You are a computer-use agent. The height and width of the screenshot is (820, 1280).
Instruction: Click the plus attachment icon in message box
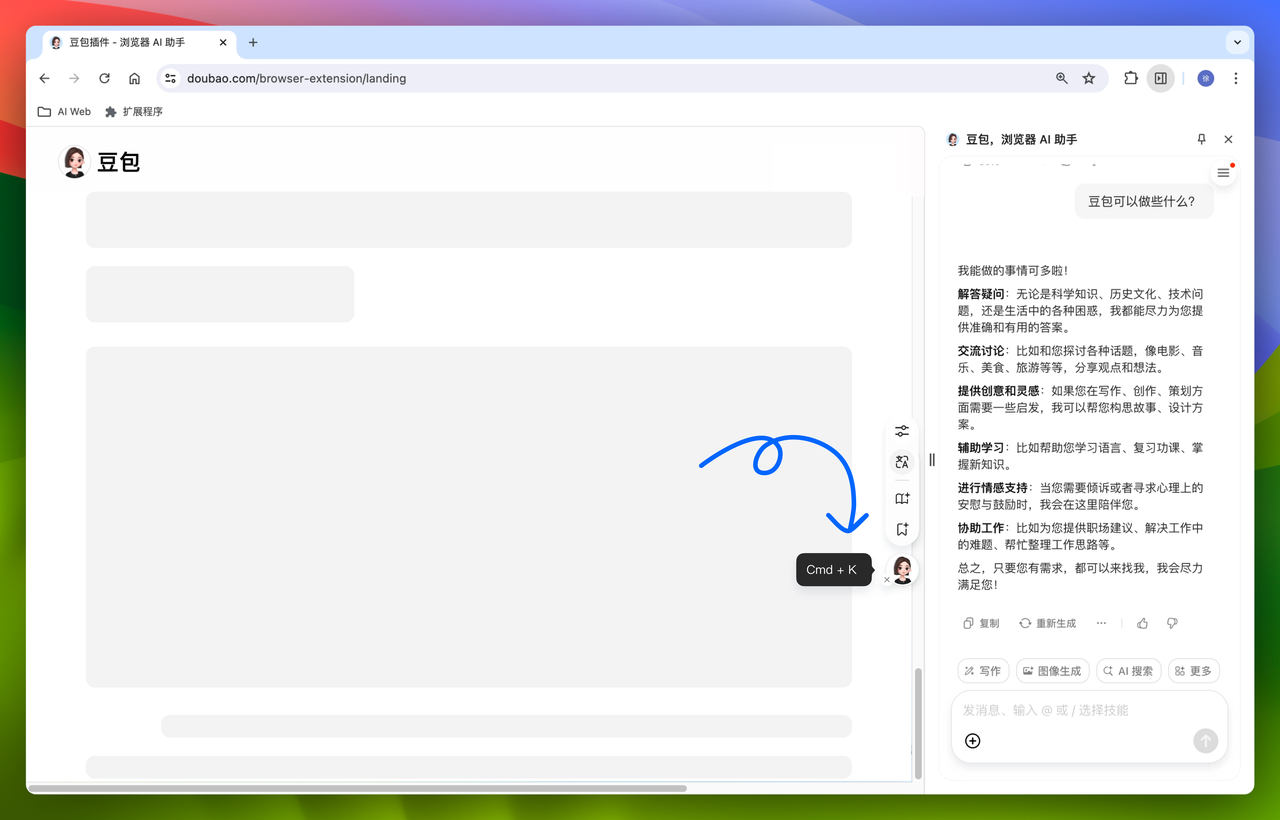972,741
